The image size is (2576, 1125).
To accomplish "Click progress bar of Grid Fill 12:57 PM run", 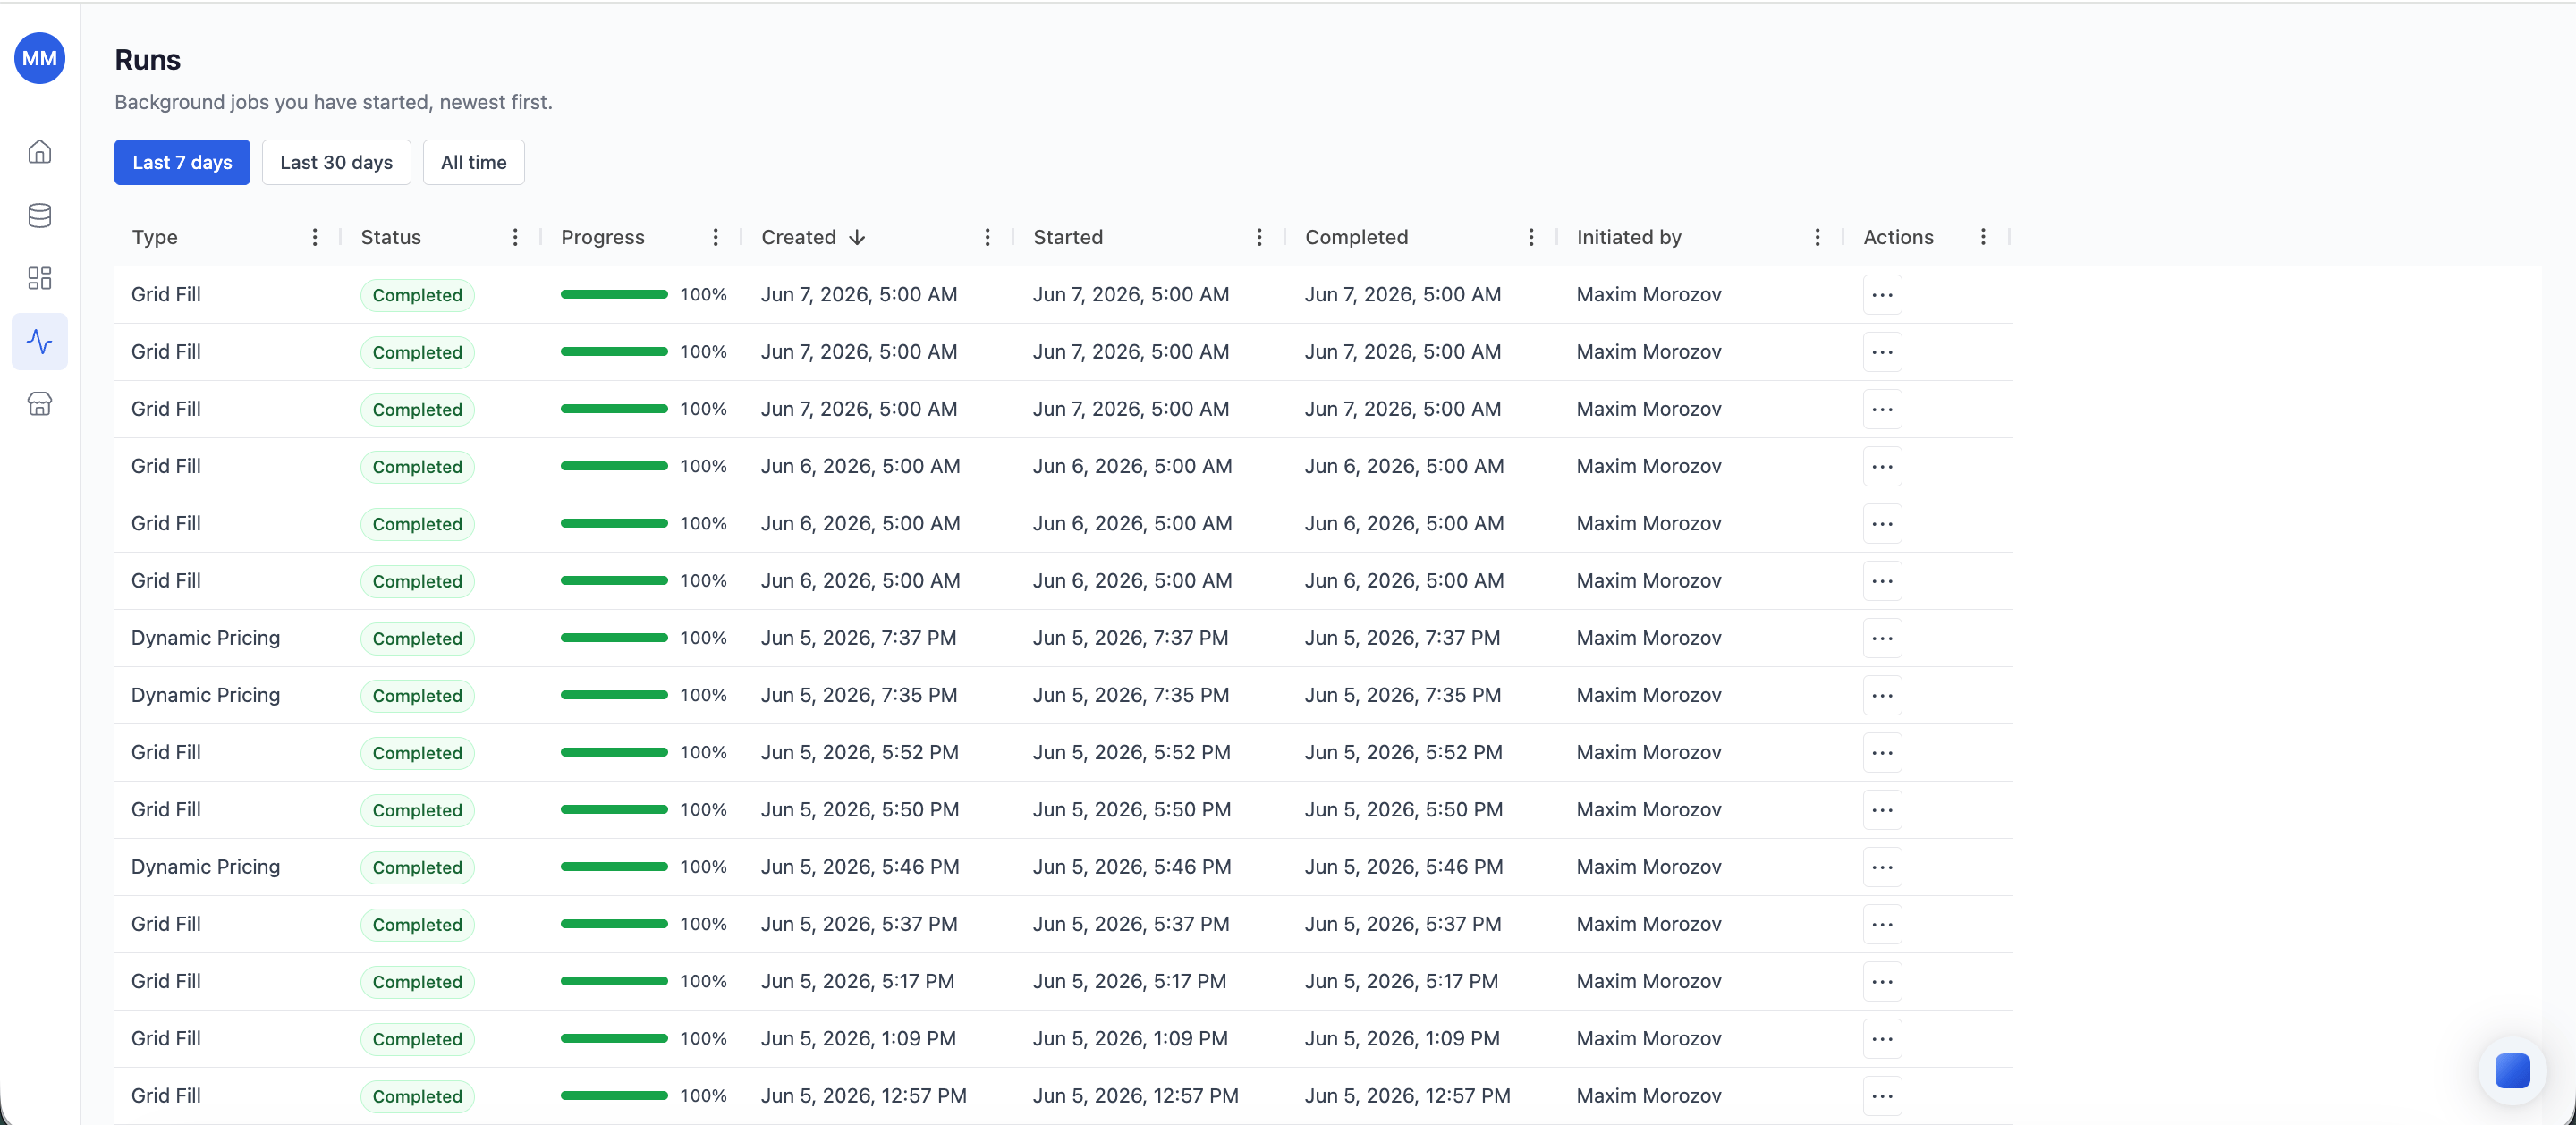I will (614, 1096).
